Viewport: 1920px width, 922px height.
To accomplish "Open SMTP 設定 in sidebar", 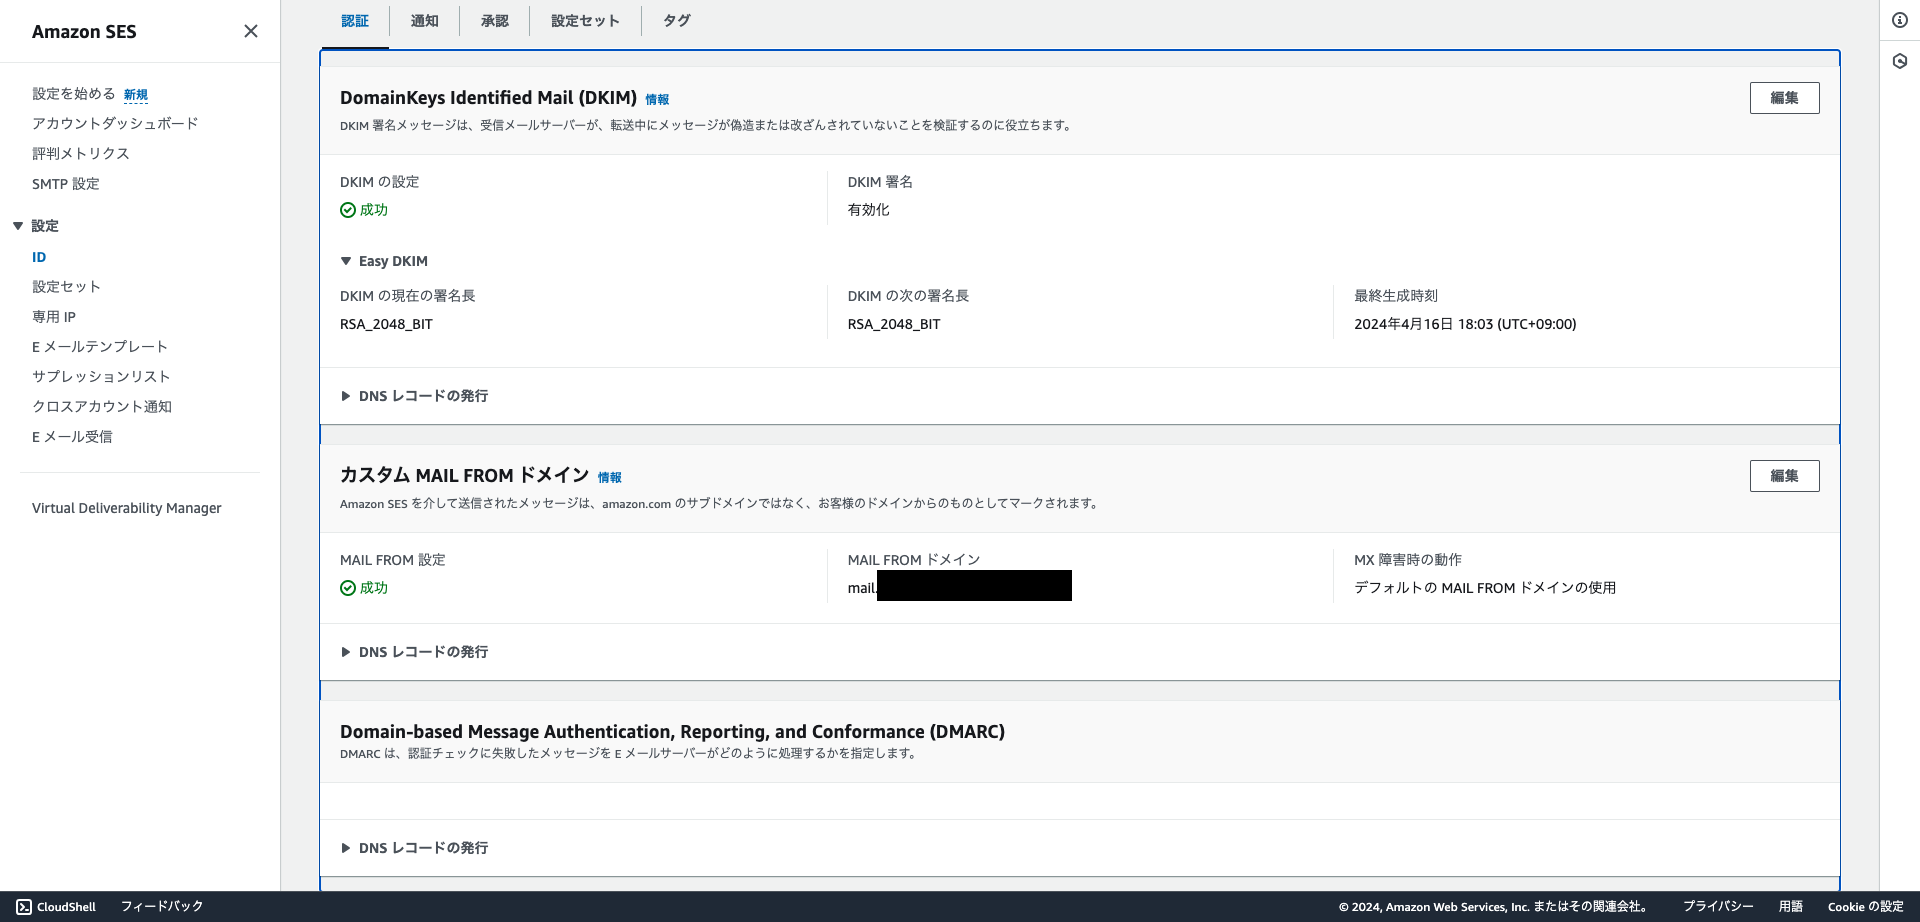I will (66, 184).
